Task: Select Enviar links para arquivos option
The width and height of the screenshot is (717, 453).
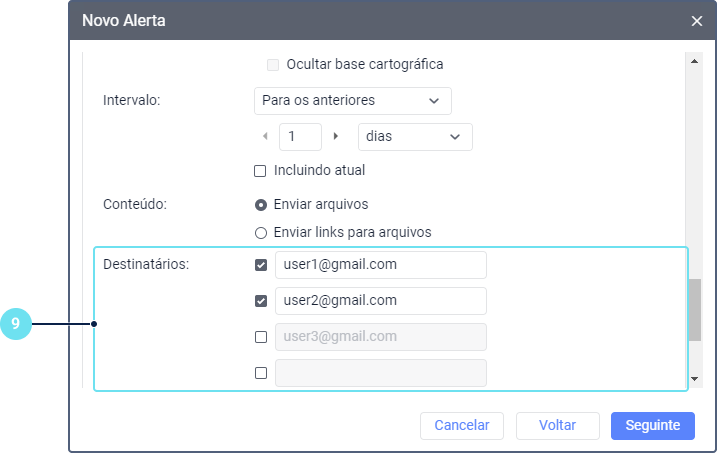Action: click(261, 233)
